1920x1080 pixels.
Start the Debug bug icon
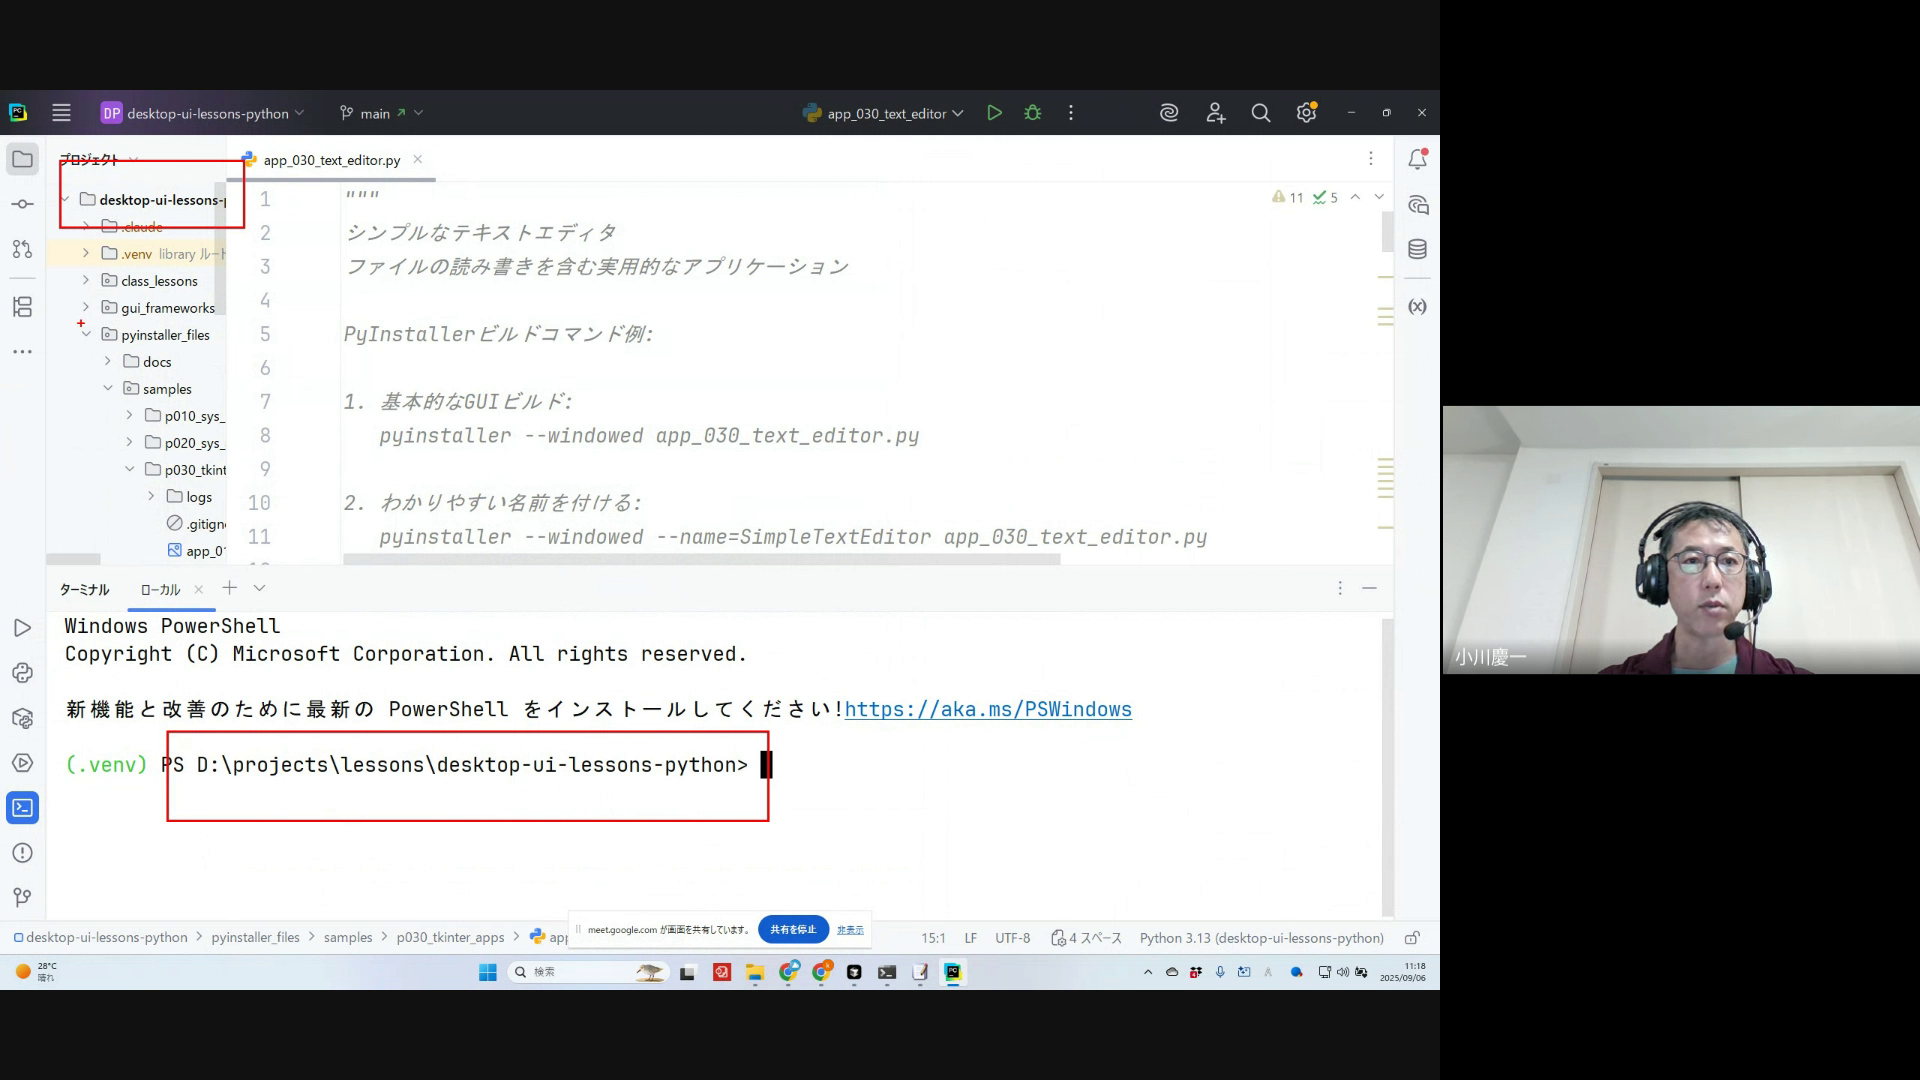tap(1033, 113)
